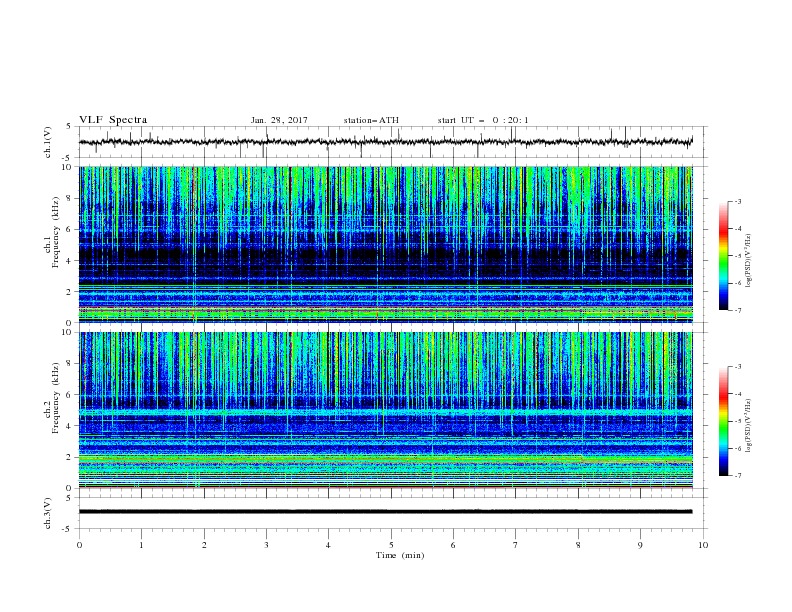Click the "-5" value on ch.2 colorbar
Screen dimensions: 792x612
(x=737, y=421)
